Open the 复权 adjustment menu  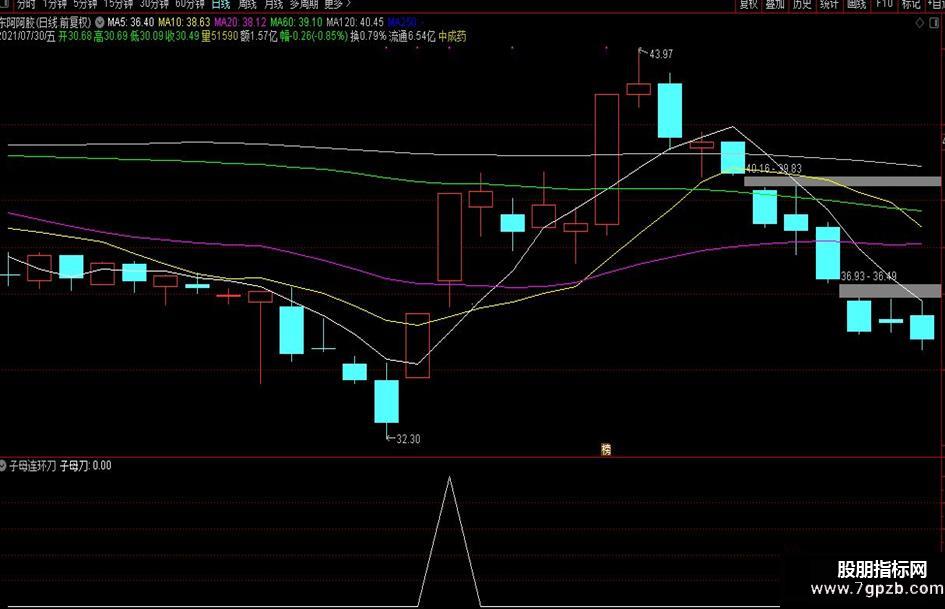[749, 4]
